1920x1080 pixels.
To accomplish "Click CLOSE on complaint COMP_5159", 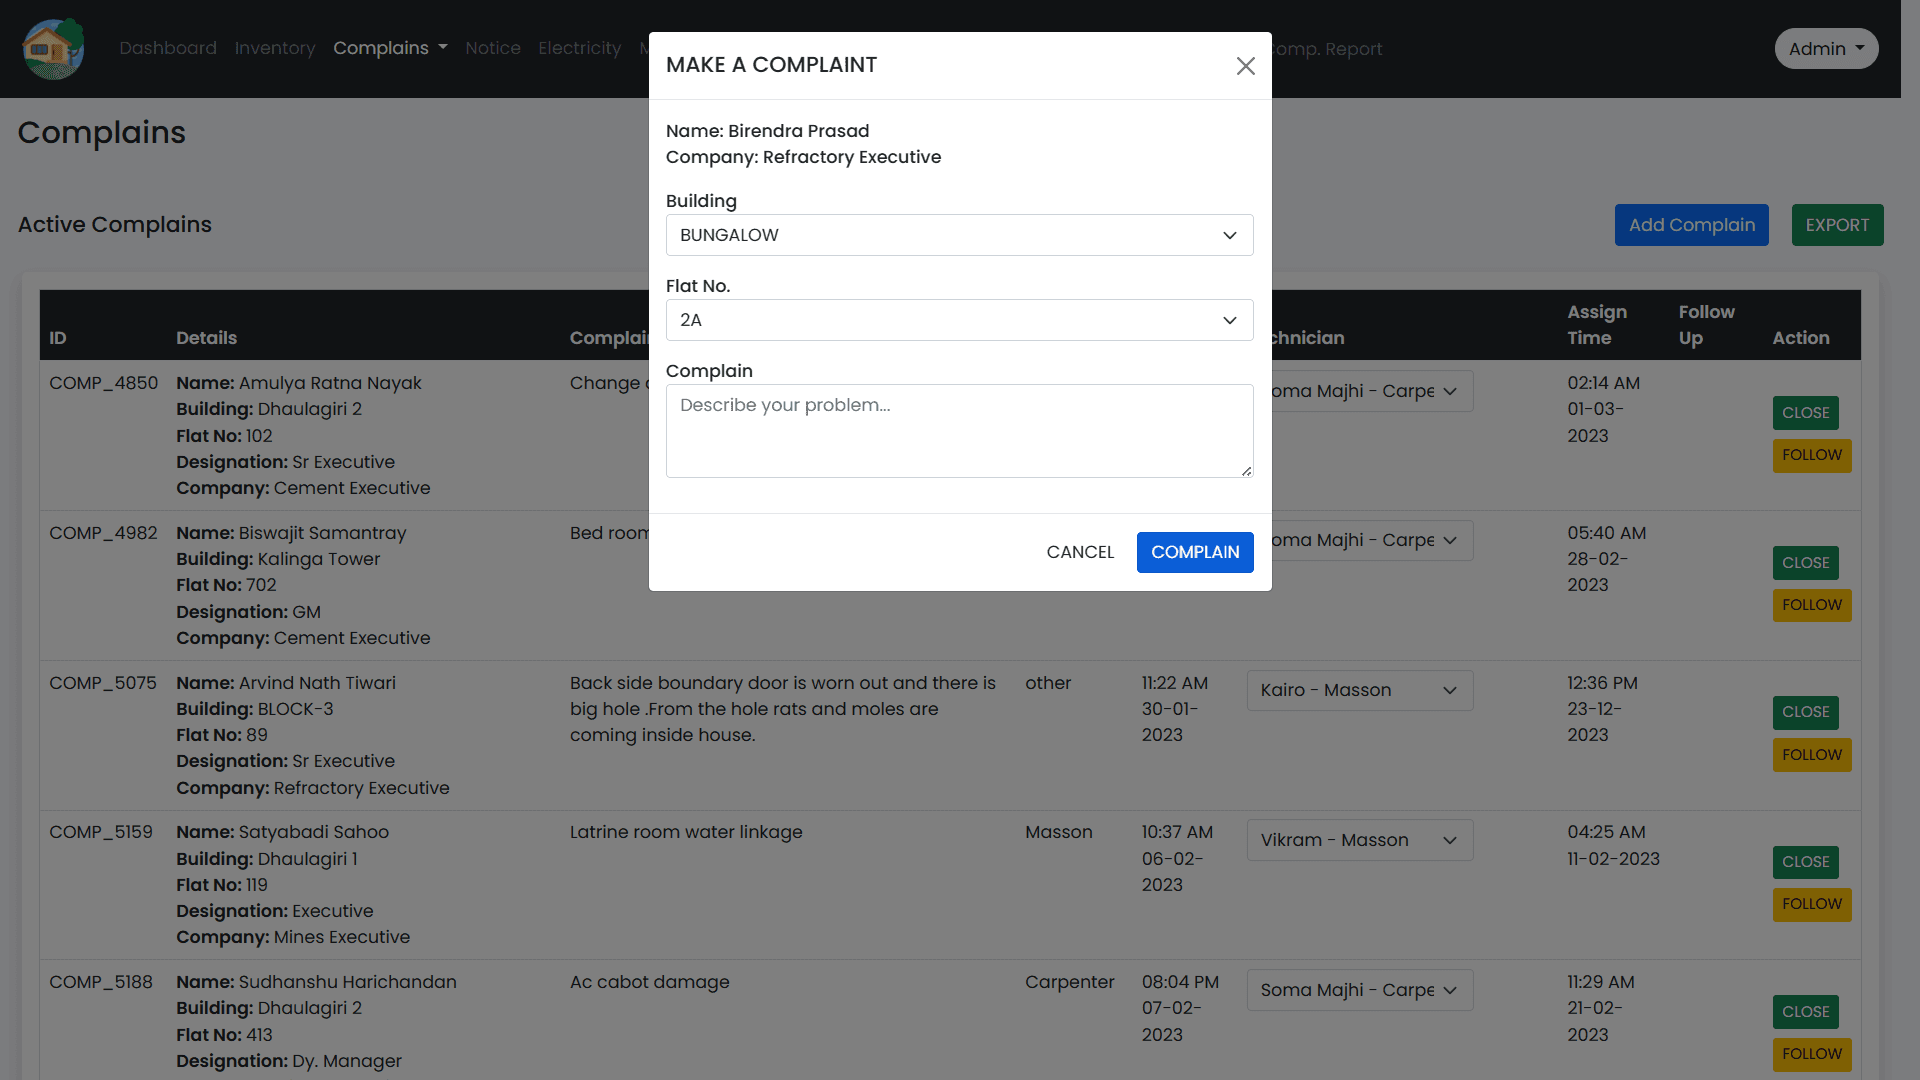I will tap(1805, 862).
